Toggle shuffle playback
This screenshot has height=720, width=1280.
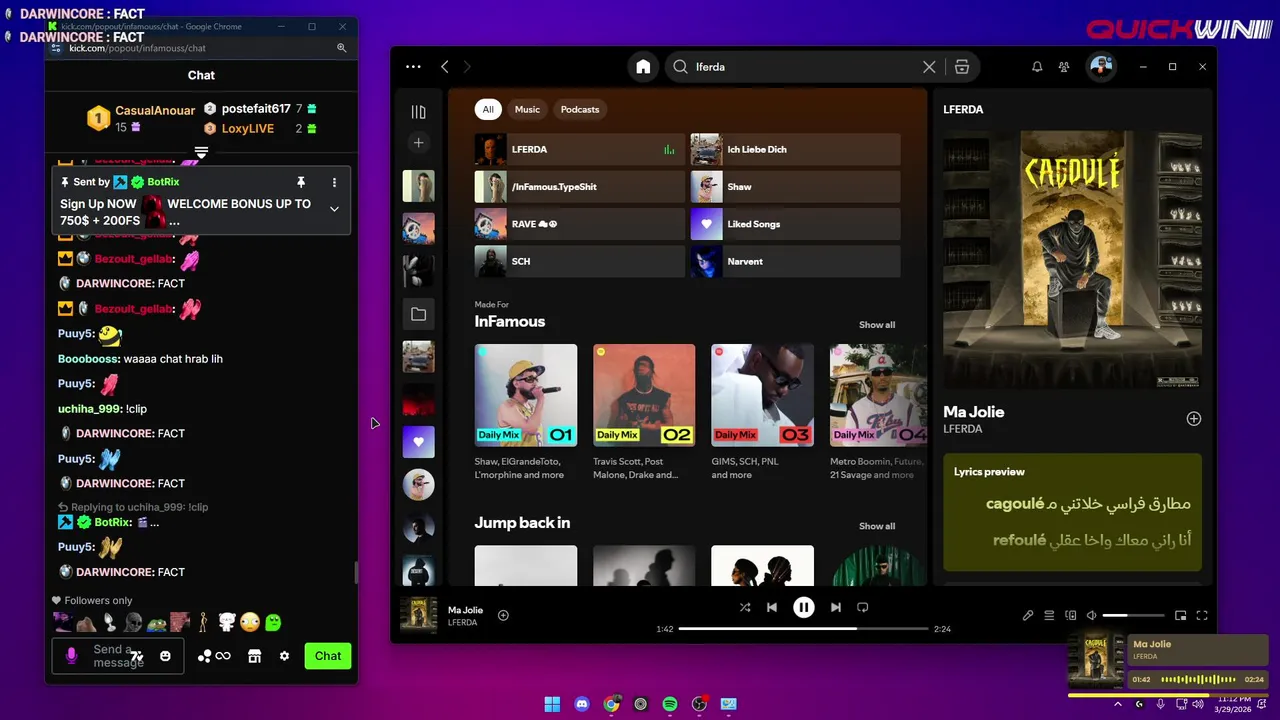tap(745, 607)
